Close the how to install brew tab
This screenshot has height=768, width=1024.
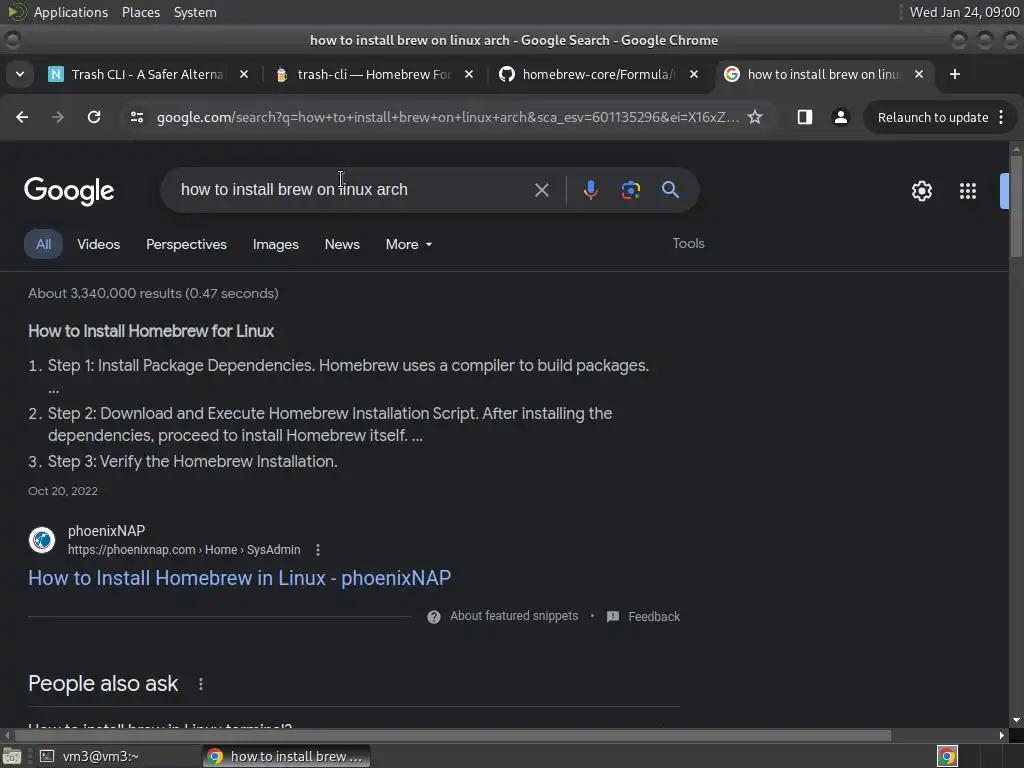919,74
